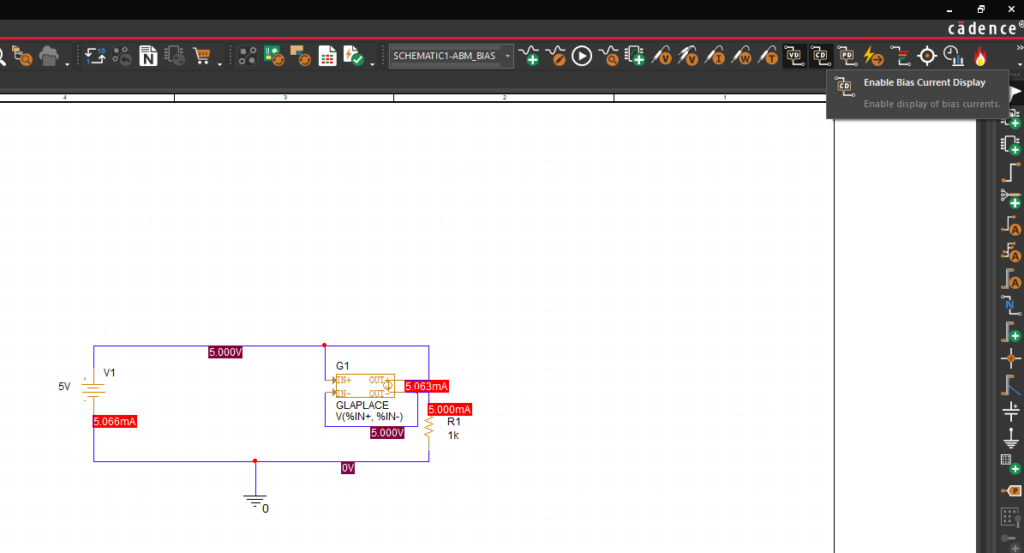Click the 5.066mA bias current label

coord(115,422)
